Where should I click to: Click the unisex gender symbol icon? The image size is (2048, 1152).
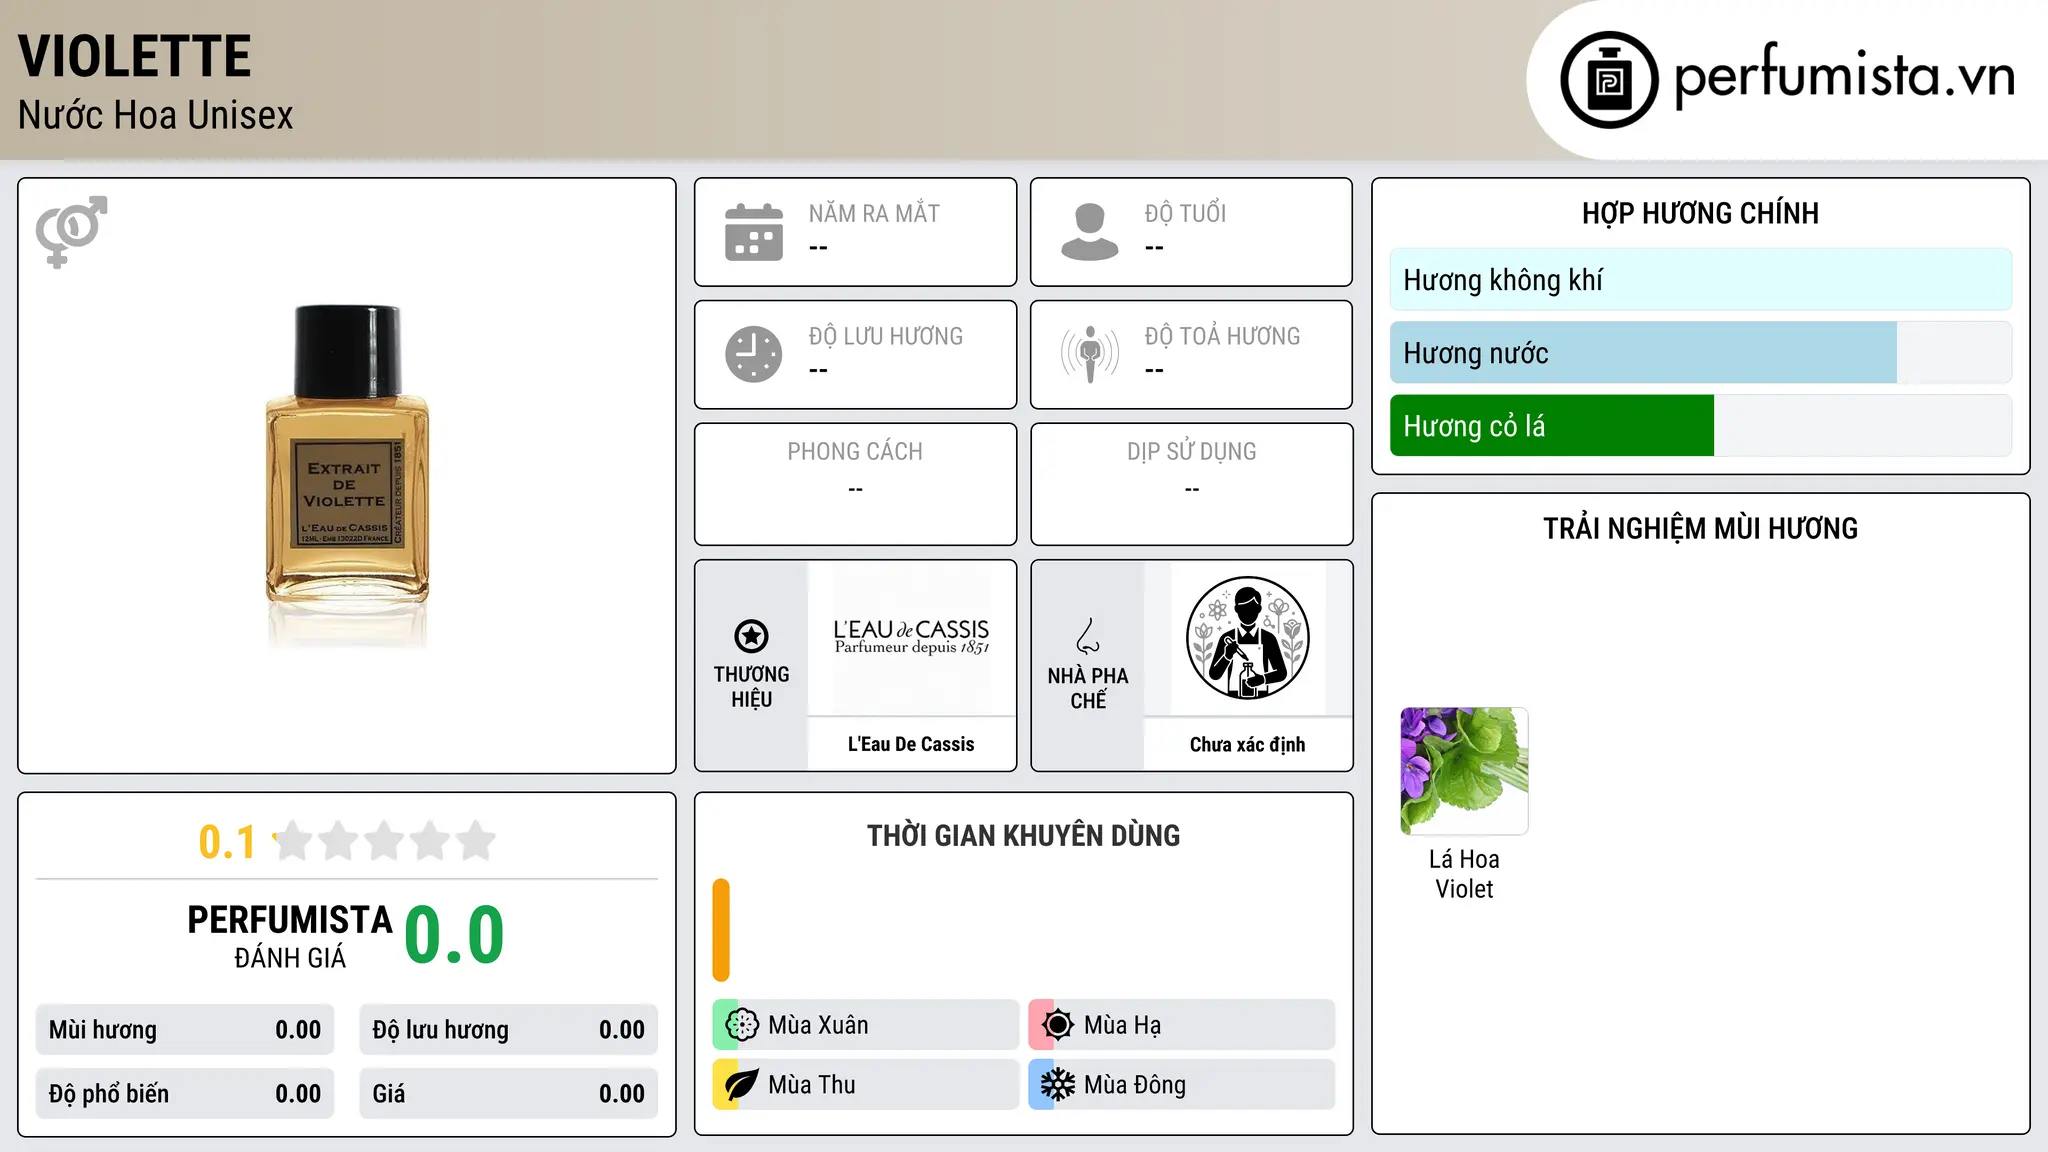pos(71,231)
